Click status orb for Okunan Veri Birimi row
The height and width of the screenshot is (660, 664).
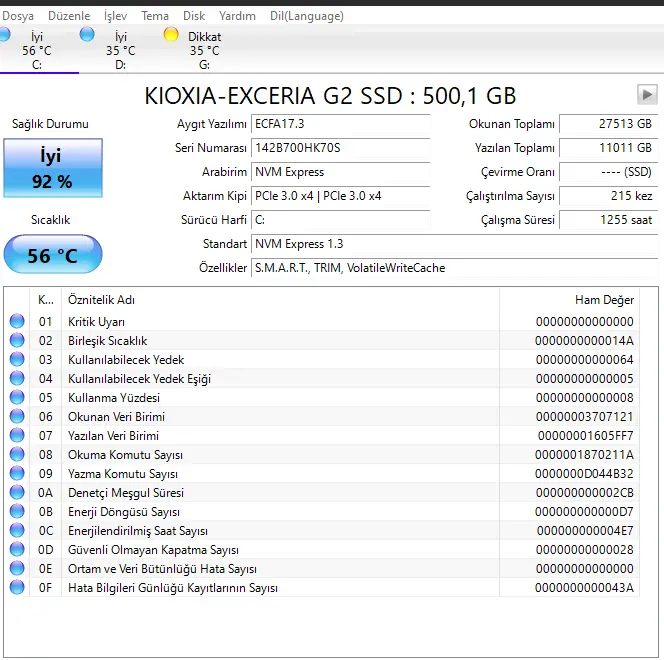tap(17, 416)
